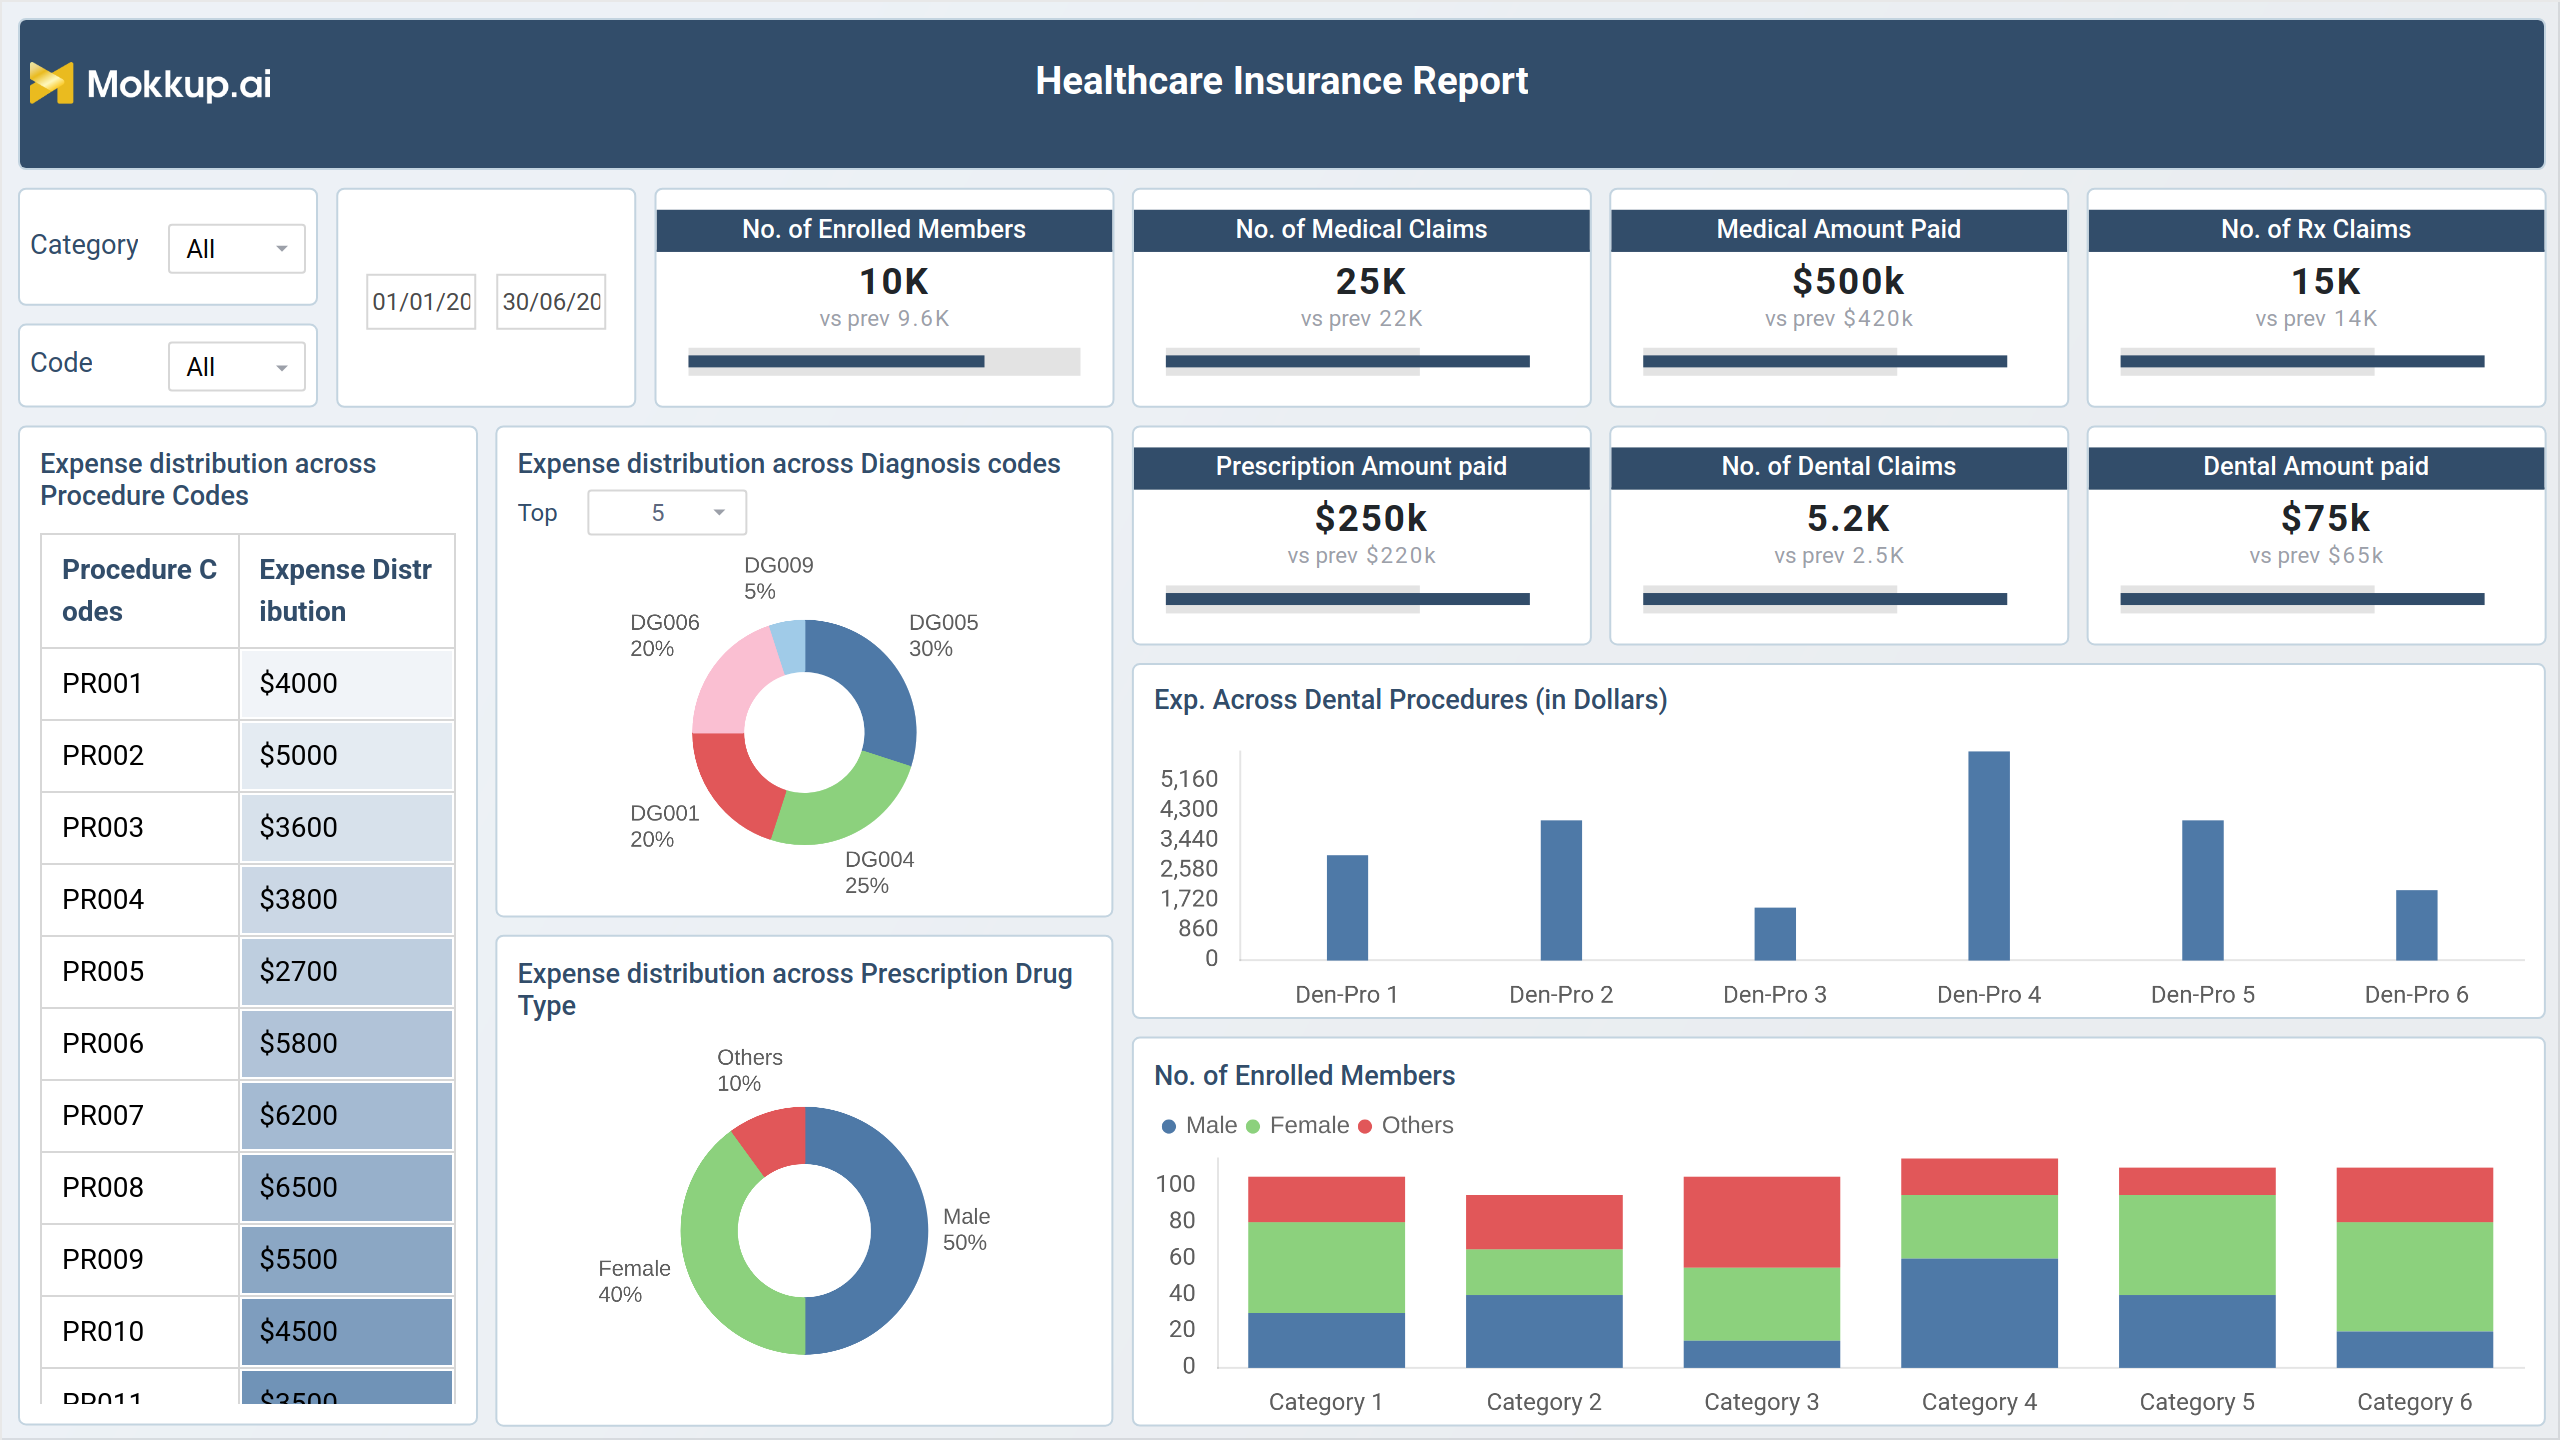Toggle the Female legend item
The height and width of the screenshot is (1440, 2560).
click(1298, 1126)
